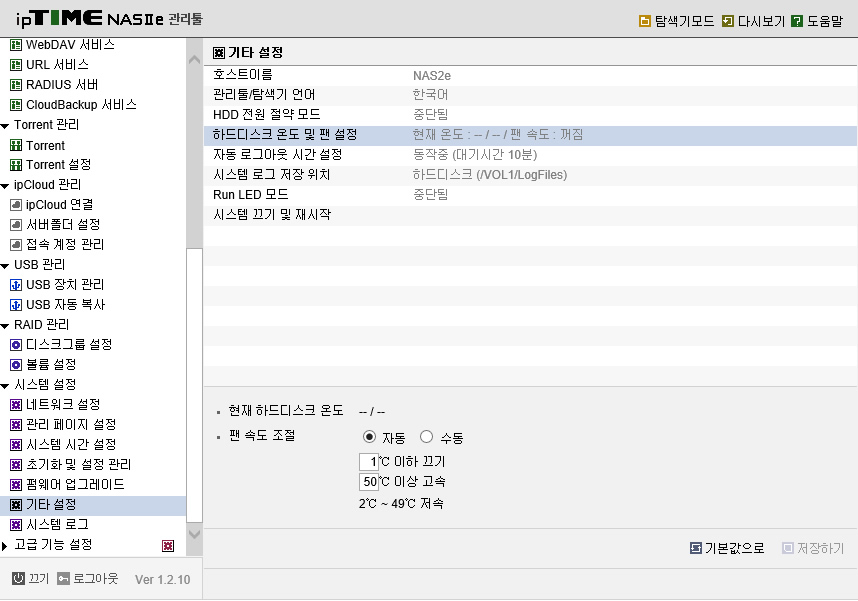Click the 로그아웃 key icon
Viewport: 858px width, 601px height.
pyautogui.click(x=63, y=579)
